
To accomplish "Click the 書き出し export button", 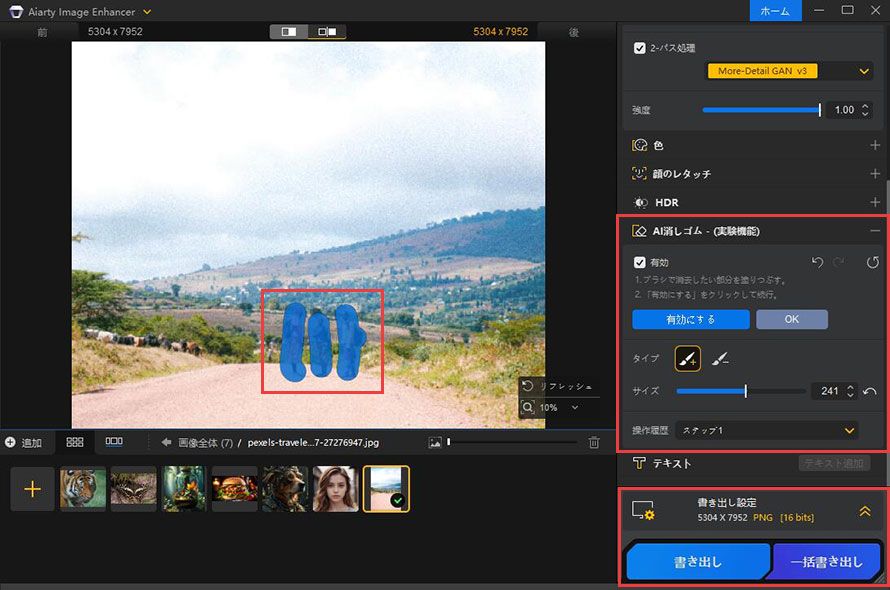I will click(x=697, y=562).
